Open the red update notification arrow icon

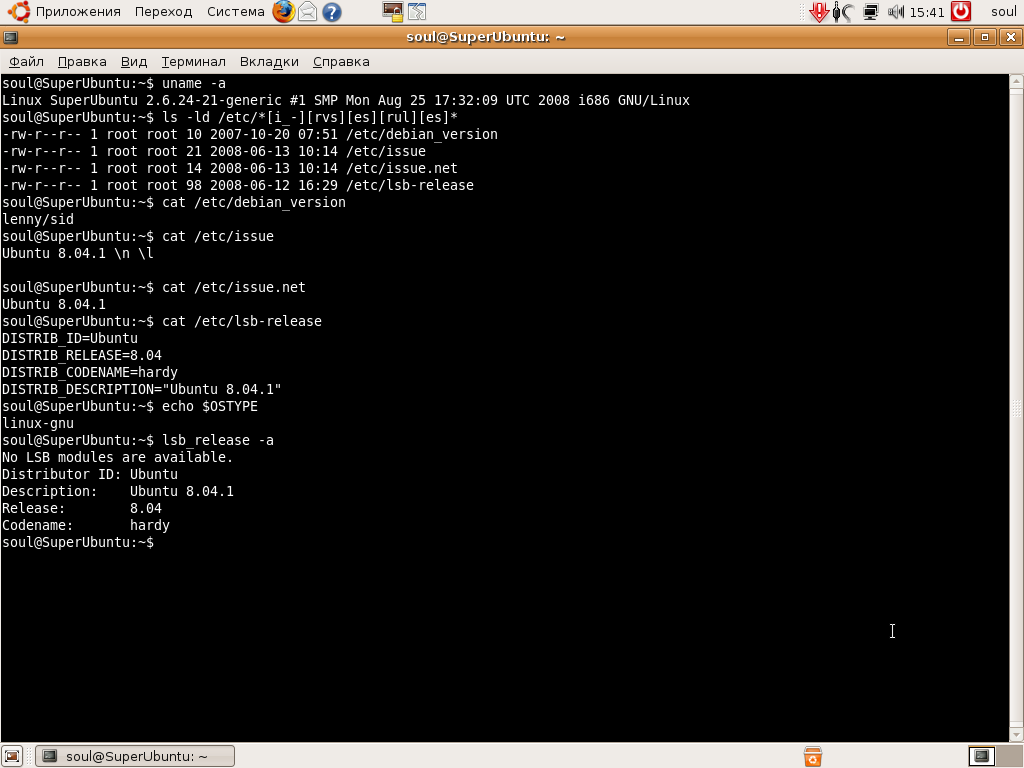point(818,12)
